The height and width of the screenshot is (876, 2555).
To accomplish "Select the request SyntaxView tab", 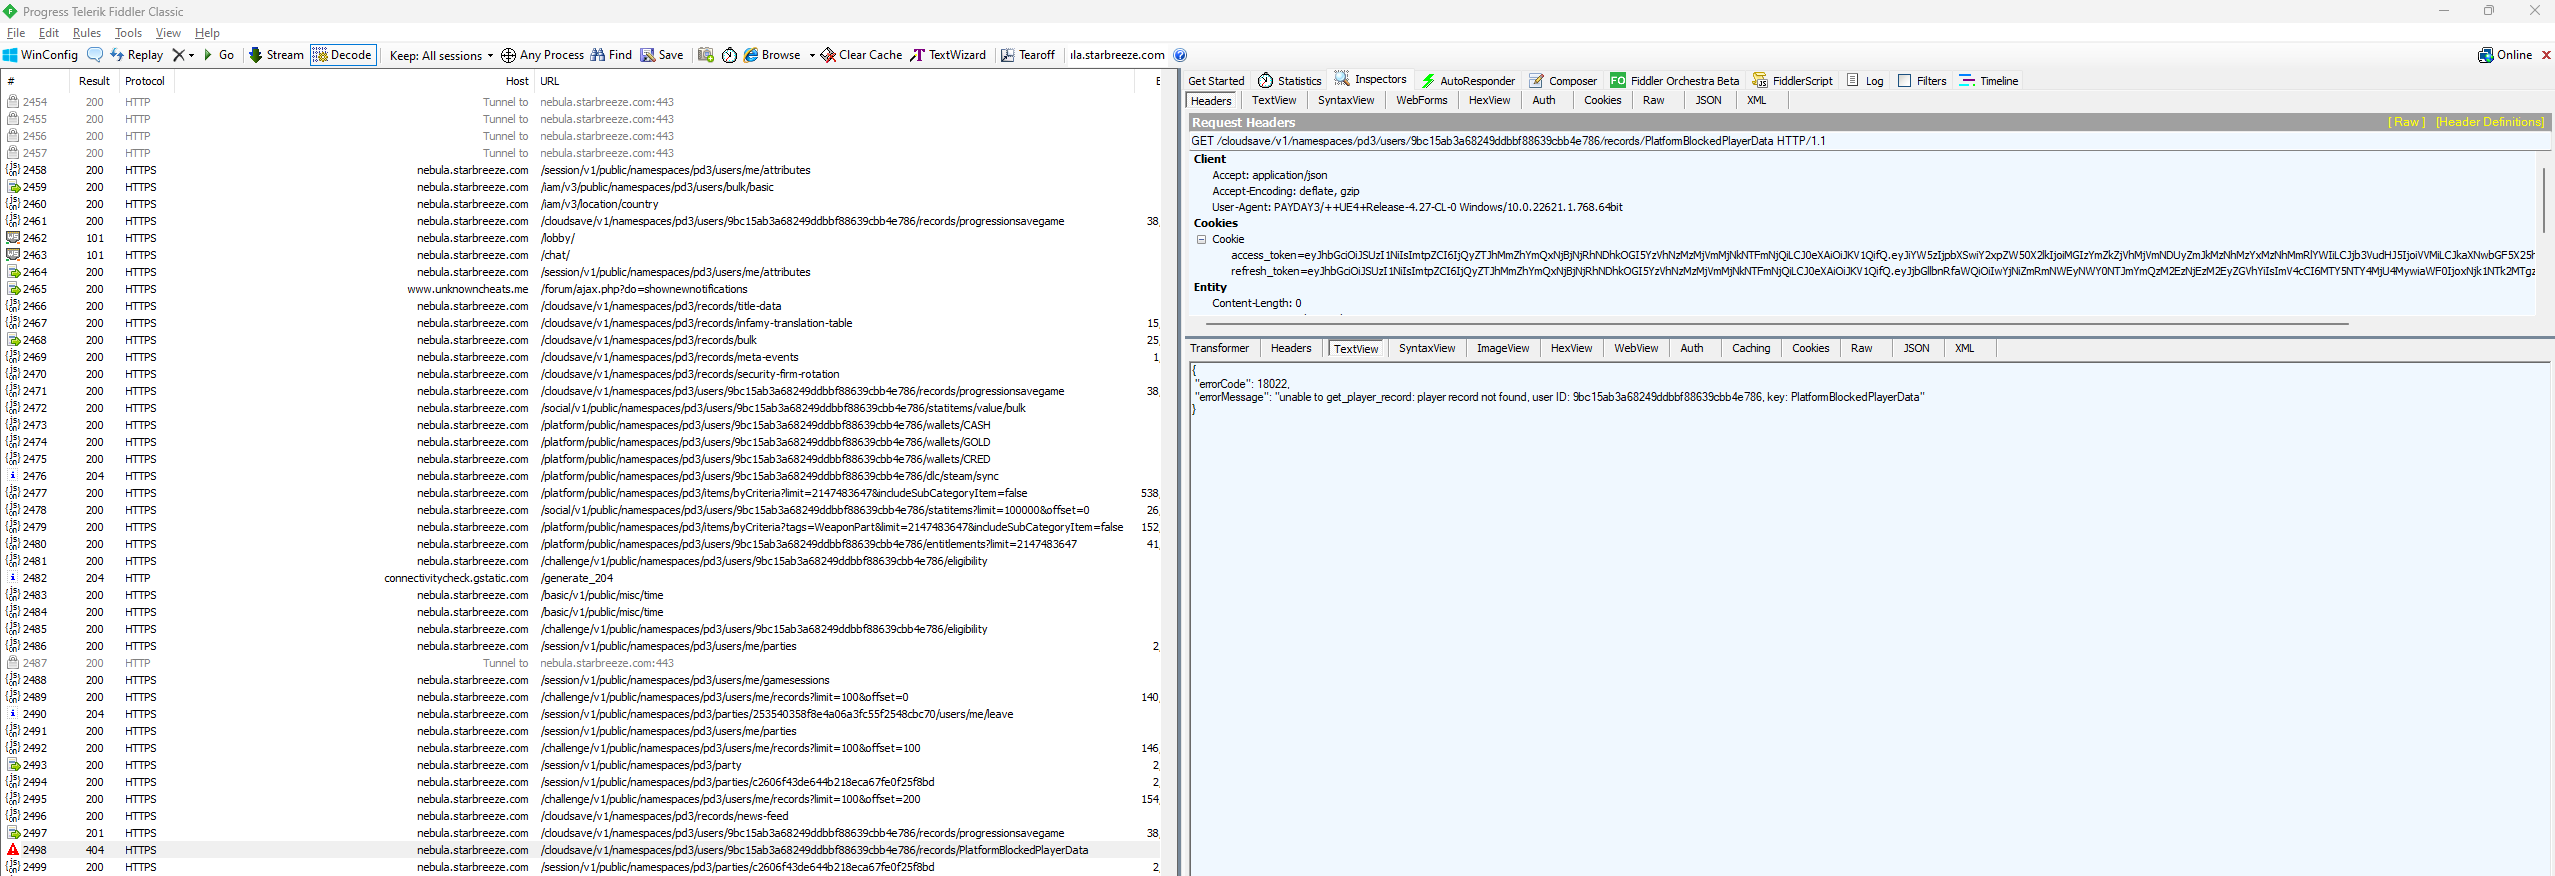I will 1346,100.
